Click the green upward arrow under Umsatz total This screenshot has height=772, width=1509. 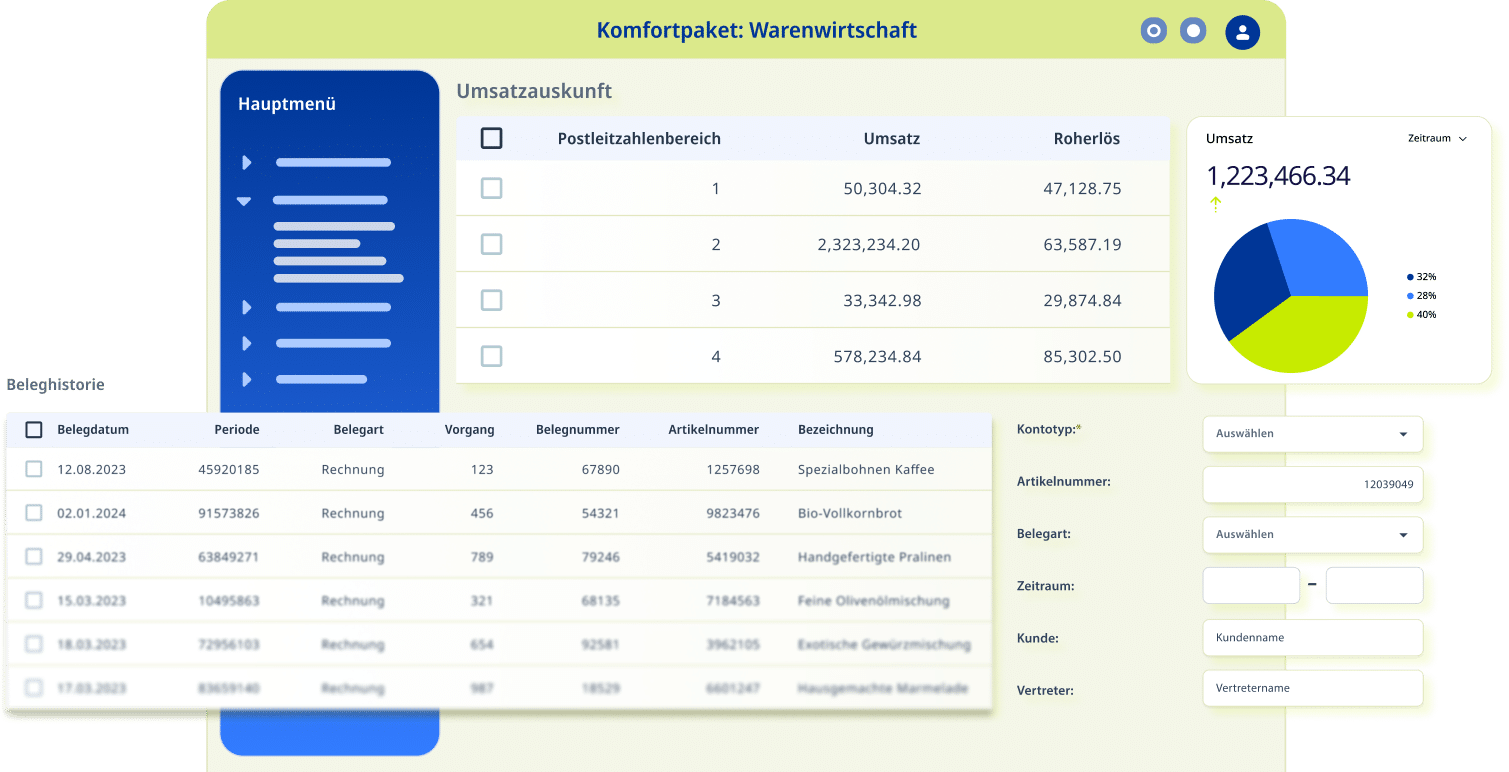1216,204
